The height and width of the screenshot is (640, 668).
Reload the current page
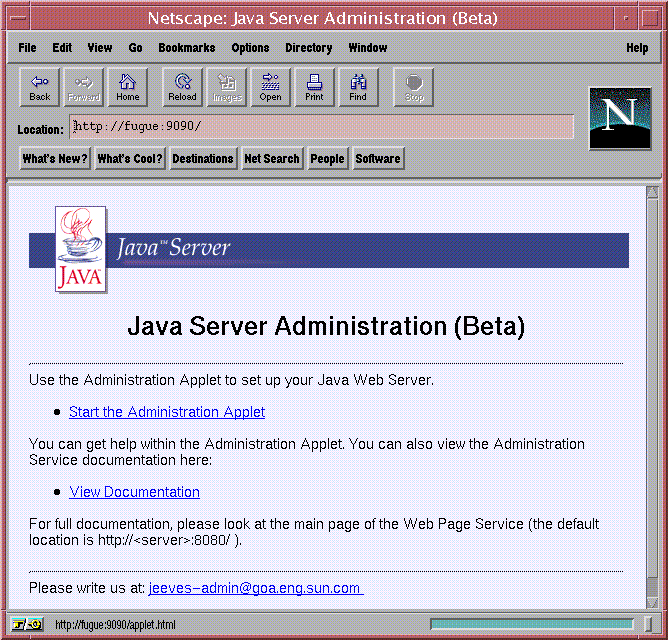click(182, 87)
